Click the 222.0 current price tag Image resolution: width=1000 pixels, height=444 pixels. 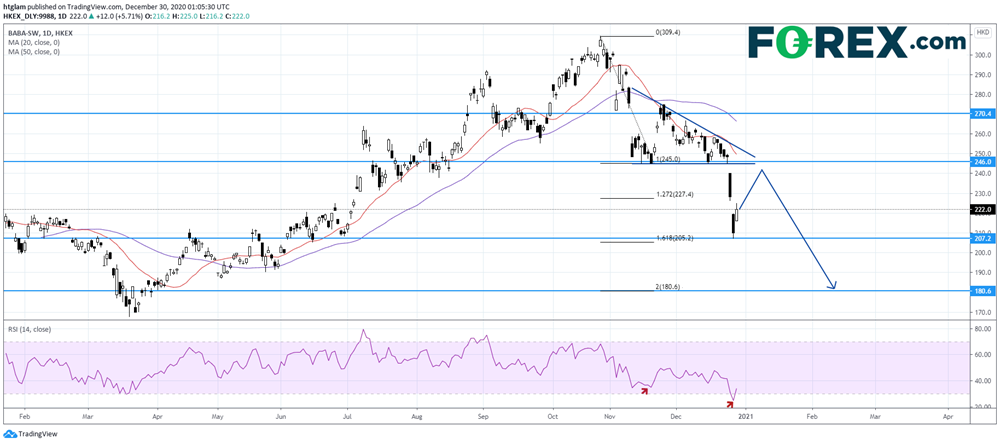[982, 210]
